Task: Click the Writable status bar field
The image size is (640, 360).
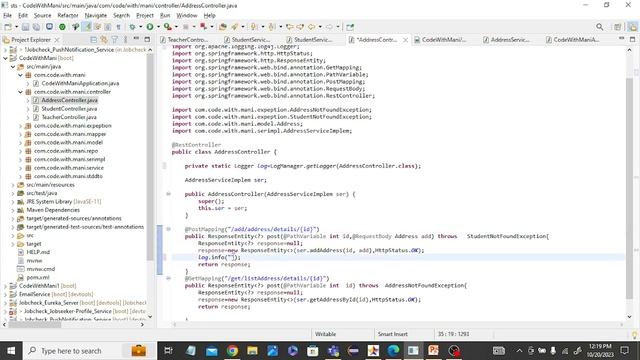Action: 325,334
